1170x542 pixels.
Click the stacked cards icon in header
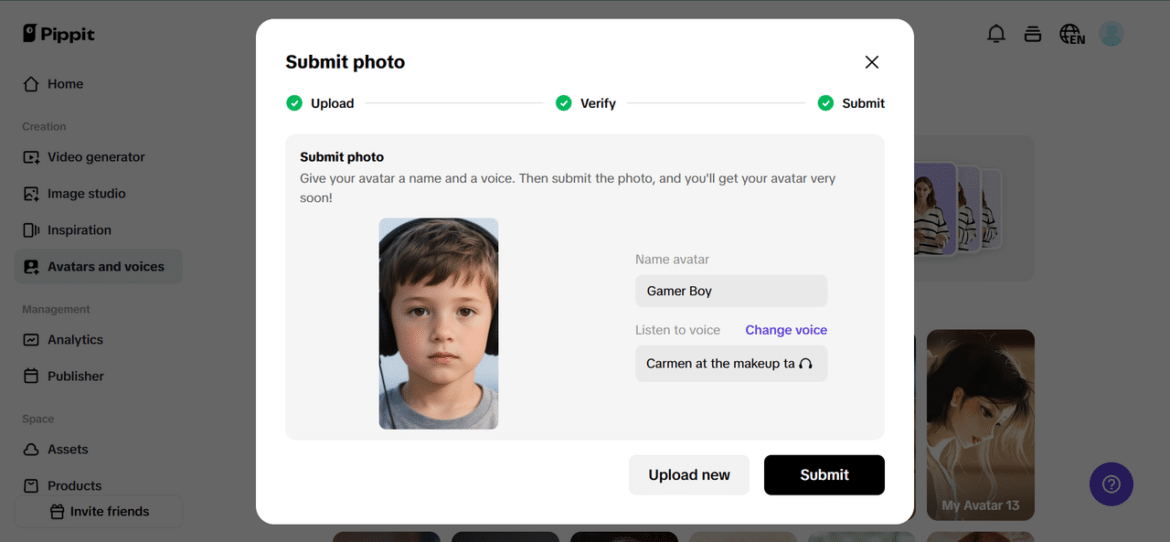(x=1033, y=34)
